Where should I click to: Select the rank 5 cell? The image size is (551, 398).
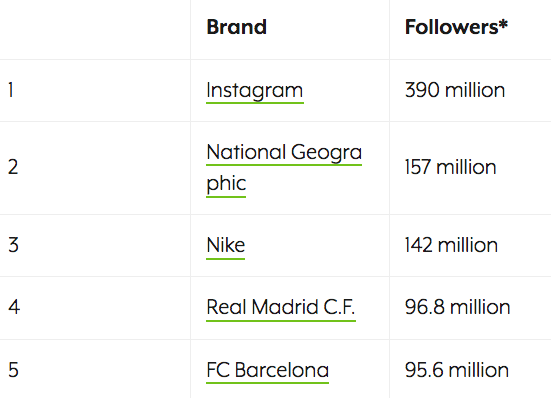95,369
